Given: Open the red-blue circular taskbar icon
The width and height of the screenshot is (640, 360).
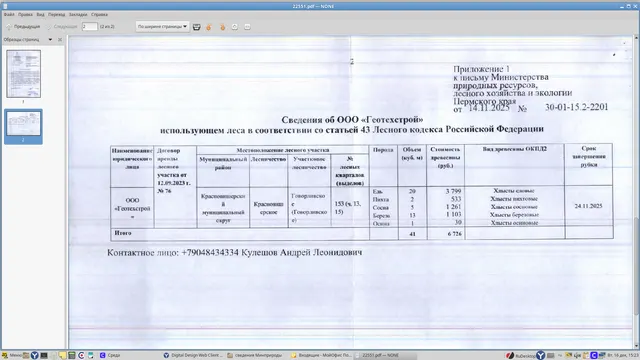Looking at the screenshot, I should [x=81, y=356].
